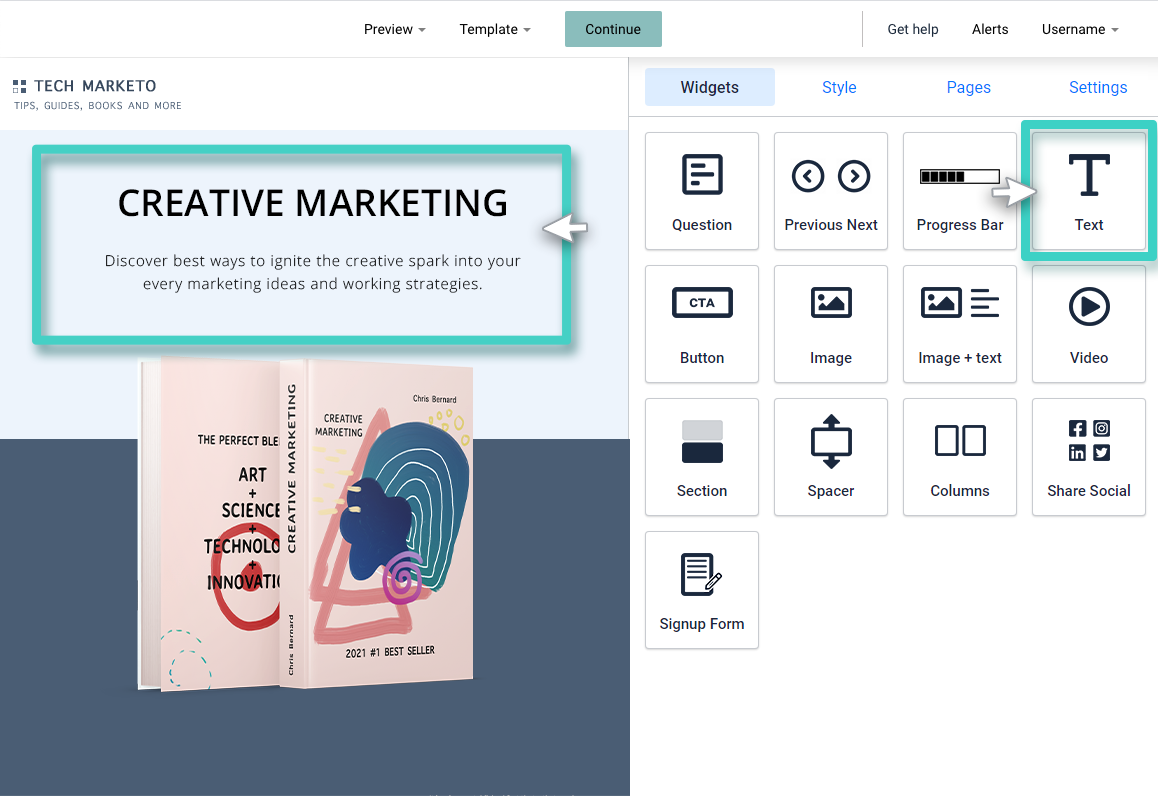Open the Template dropdown
This screenshot has height=796, width=1158.
[495, 30]
